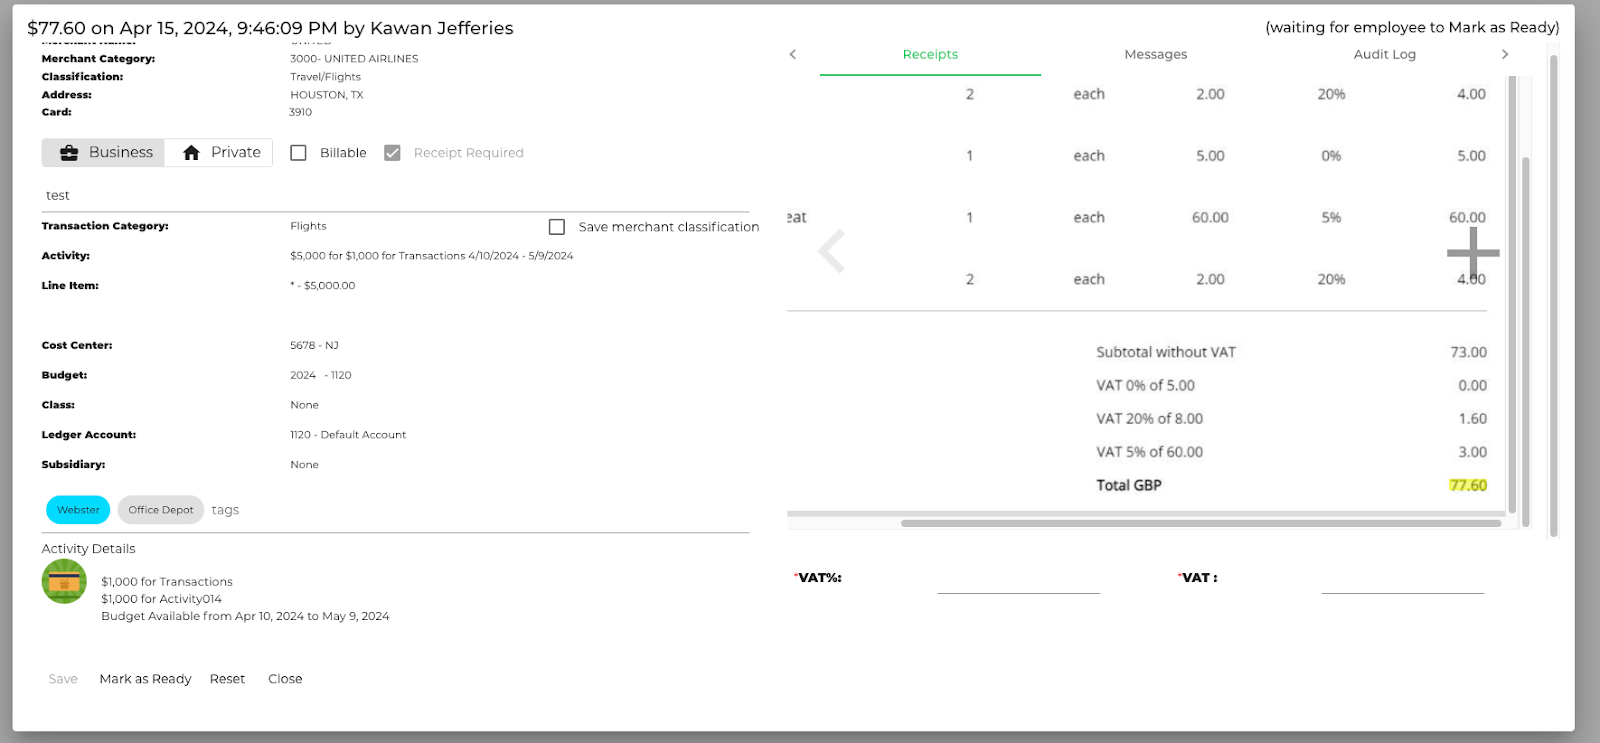Check Save merchant classification
This screenshot has height=743, width=1600.
coord(557,227)
